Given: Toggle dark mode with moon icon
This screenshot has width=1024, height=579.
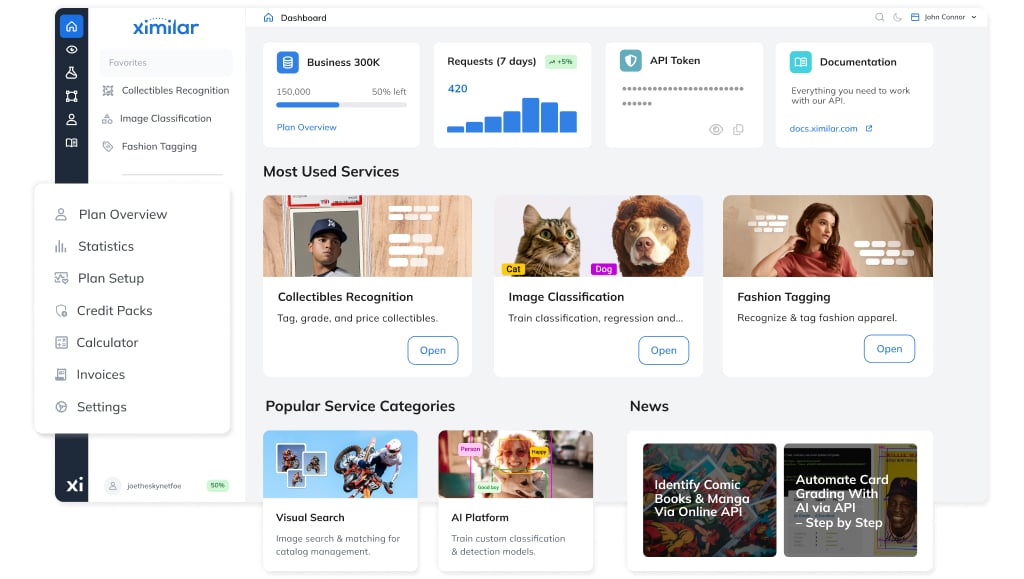Looking at the screenshot, I should (897, 18).
